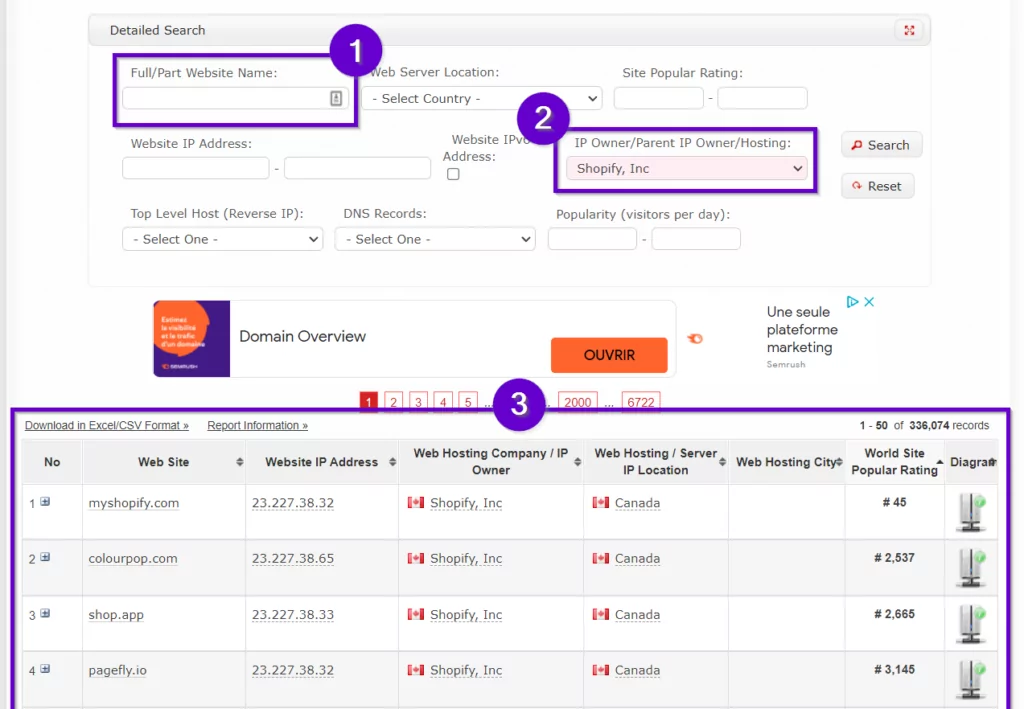Click the Site Popular Rating maximum field
This screenshot has height=709, width=1024.
tap(762, 99)
